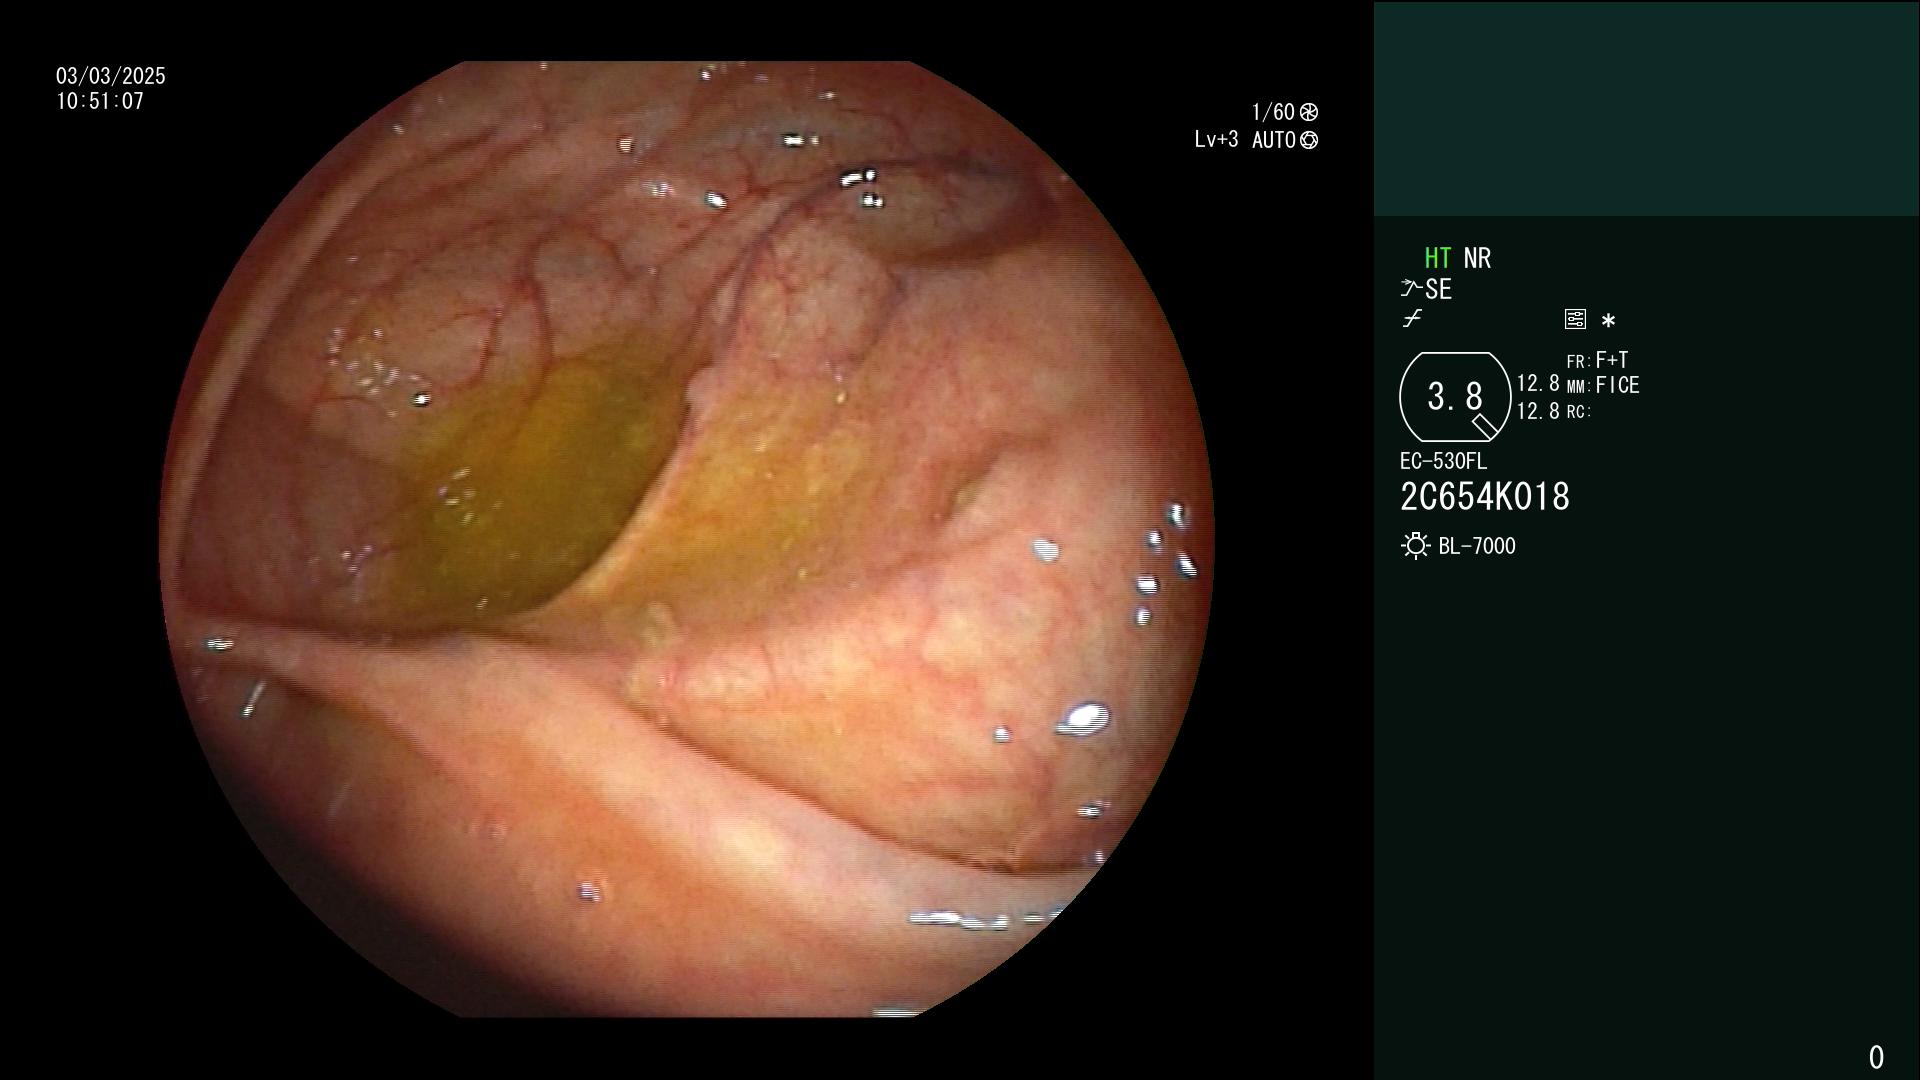The image size is (1920, 1080).
Task: Click the light source lamp icon
Action: [x=1415, y=546]
